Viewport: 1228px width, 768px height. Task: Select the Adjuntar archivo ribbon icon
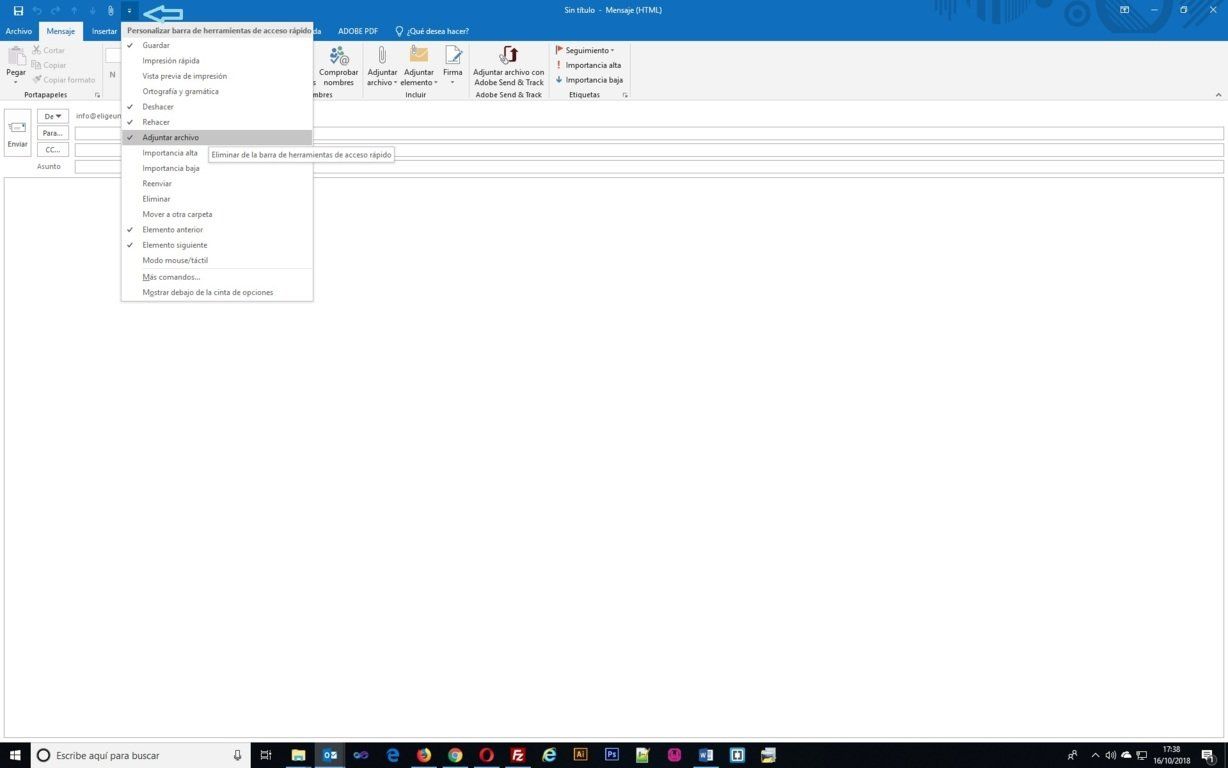point(382,65)
